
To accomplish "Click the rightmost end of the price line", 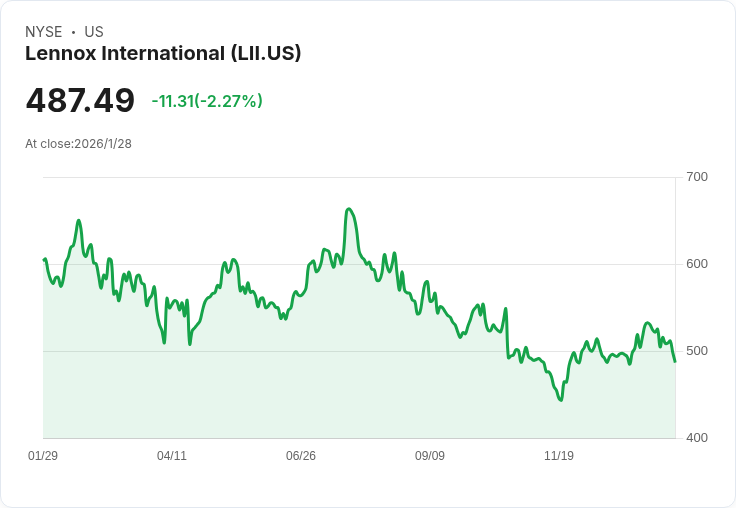I will pos(675,361).
